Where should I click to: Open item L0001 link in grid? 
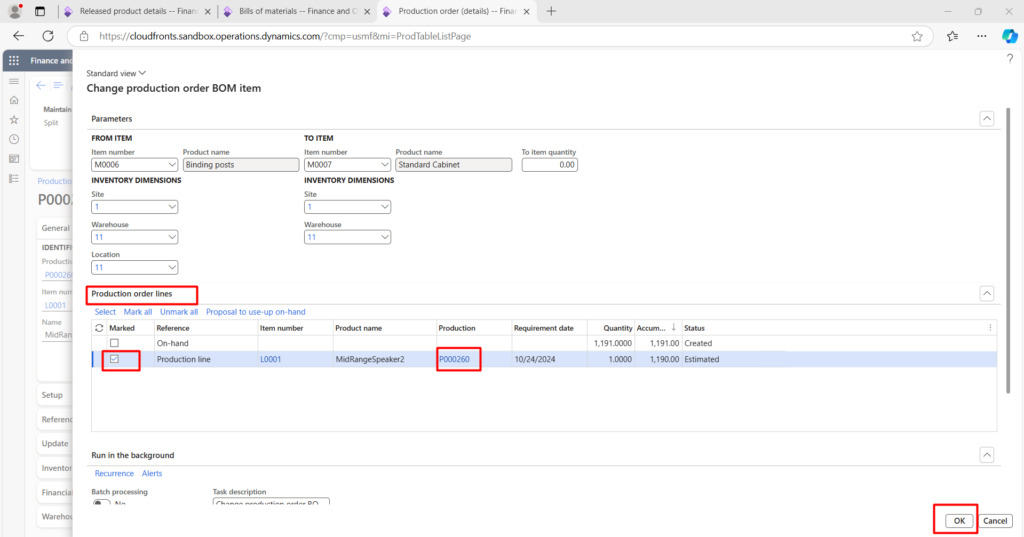coord(270,359)
